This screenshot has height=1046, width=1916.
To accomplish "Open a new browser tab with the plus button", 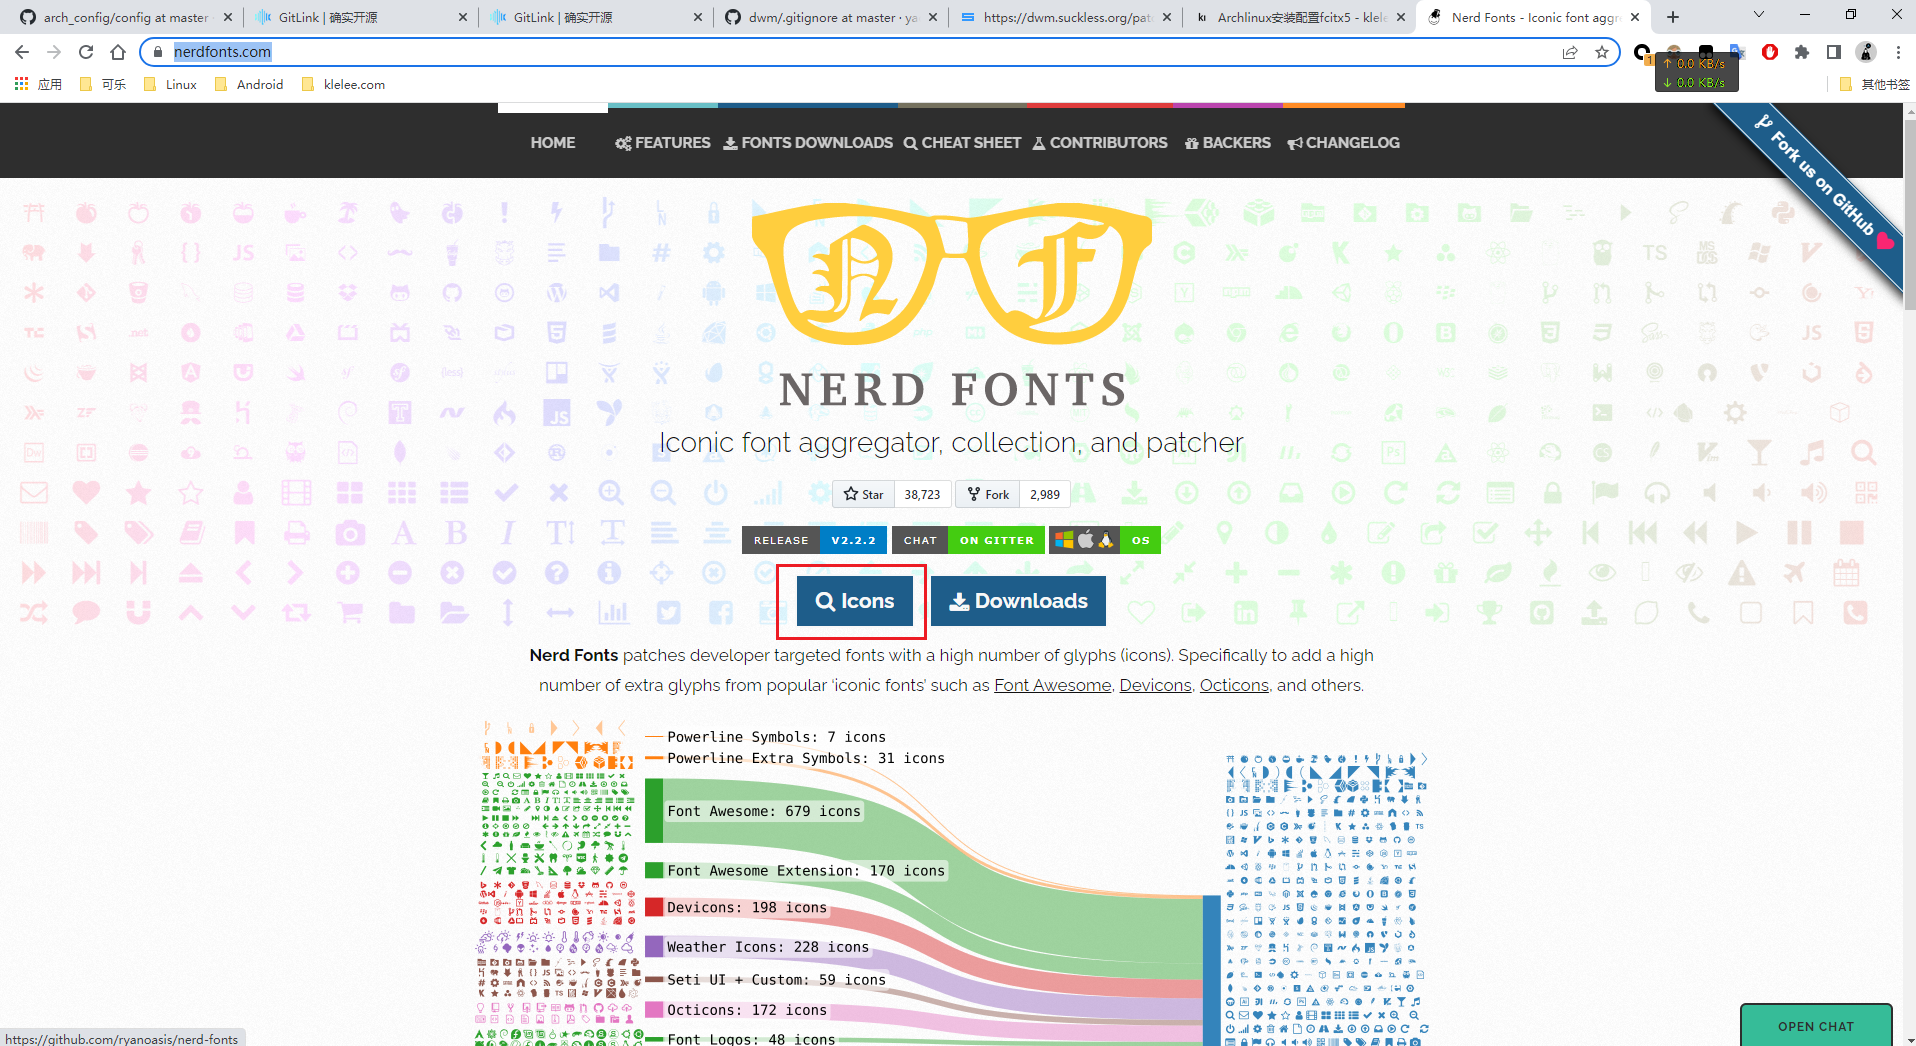I will click(x=1673, y=17).
